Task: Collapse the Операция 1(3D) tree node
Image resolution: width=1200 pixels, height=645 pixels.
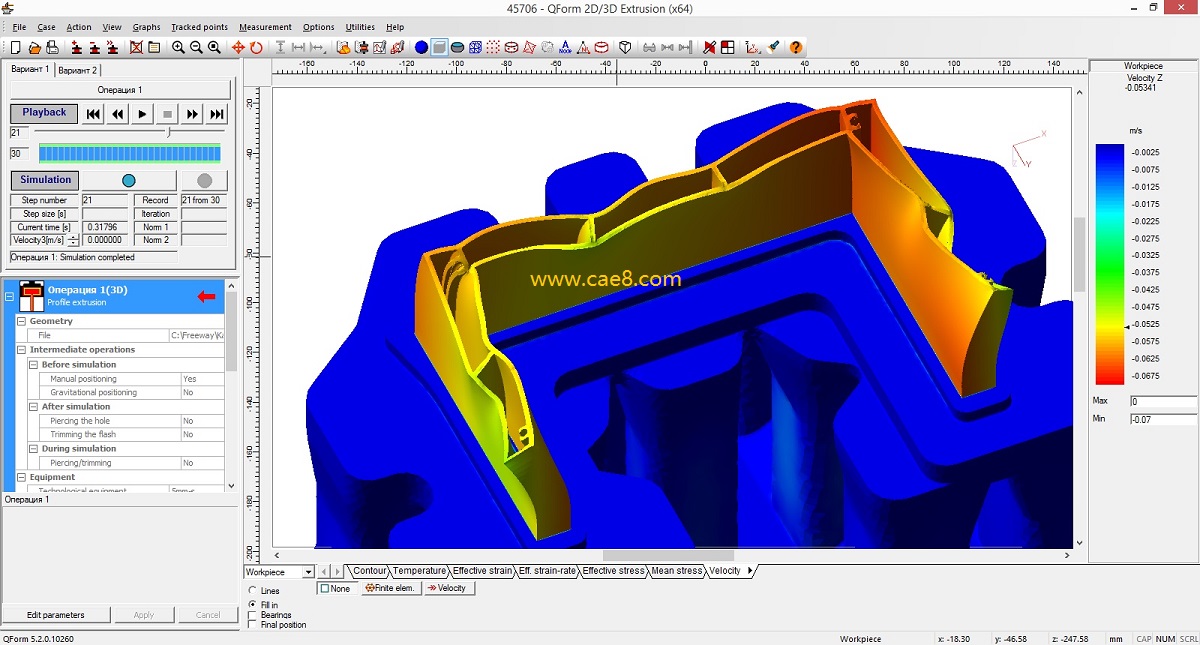Action: coord(9,297)
